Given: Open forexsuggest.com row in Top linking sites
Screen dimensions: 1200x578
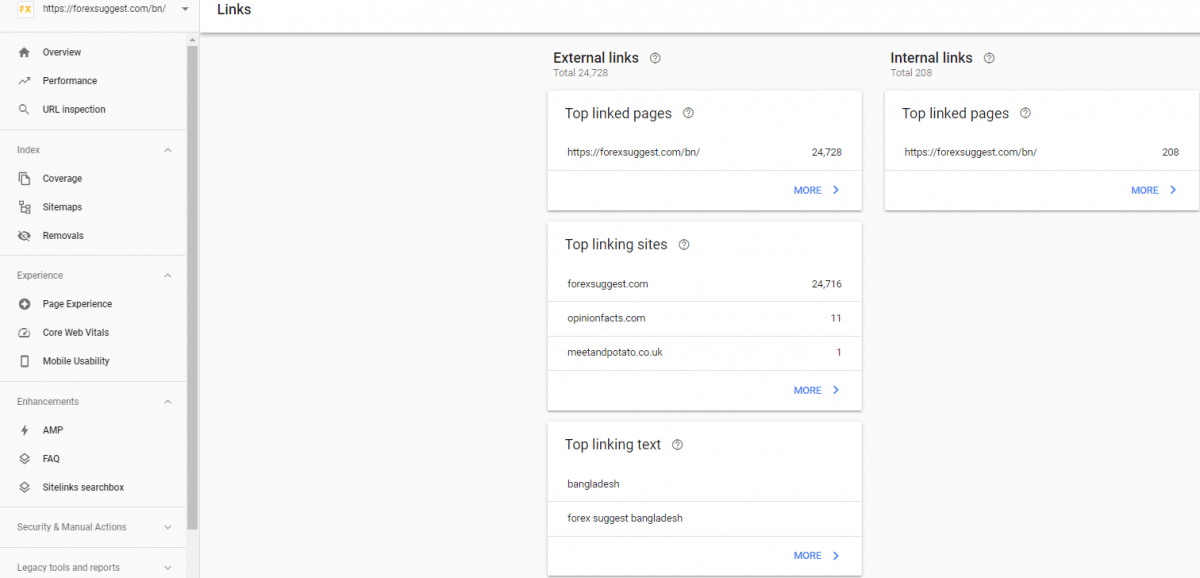Looking at the screenshot, I should point(705,284).
